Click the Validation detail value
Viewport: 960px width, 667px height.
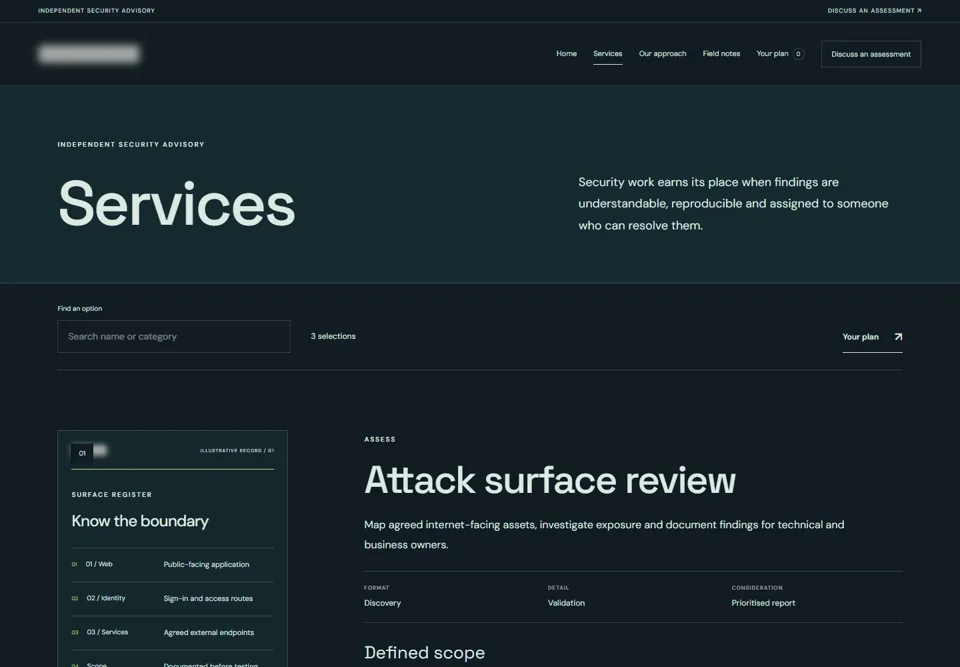click(566, 603)
